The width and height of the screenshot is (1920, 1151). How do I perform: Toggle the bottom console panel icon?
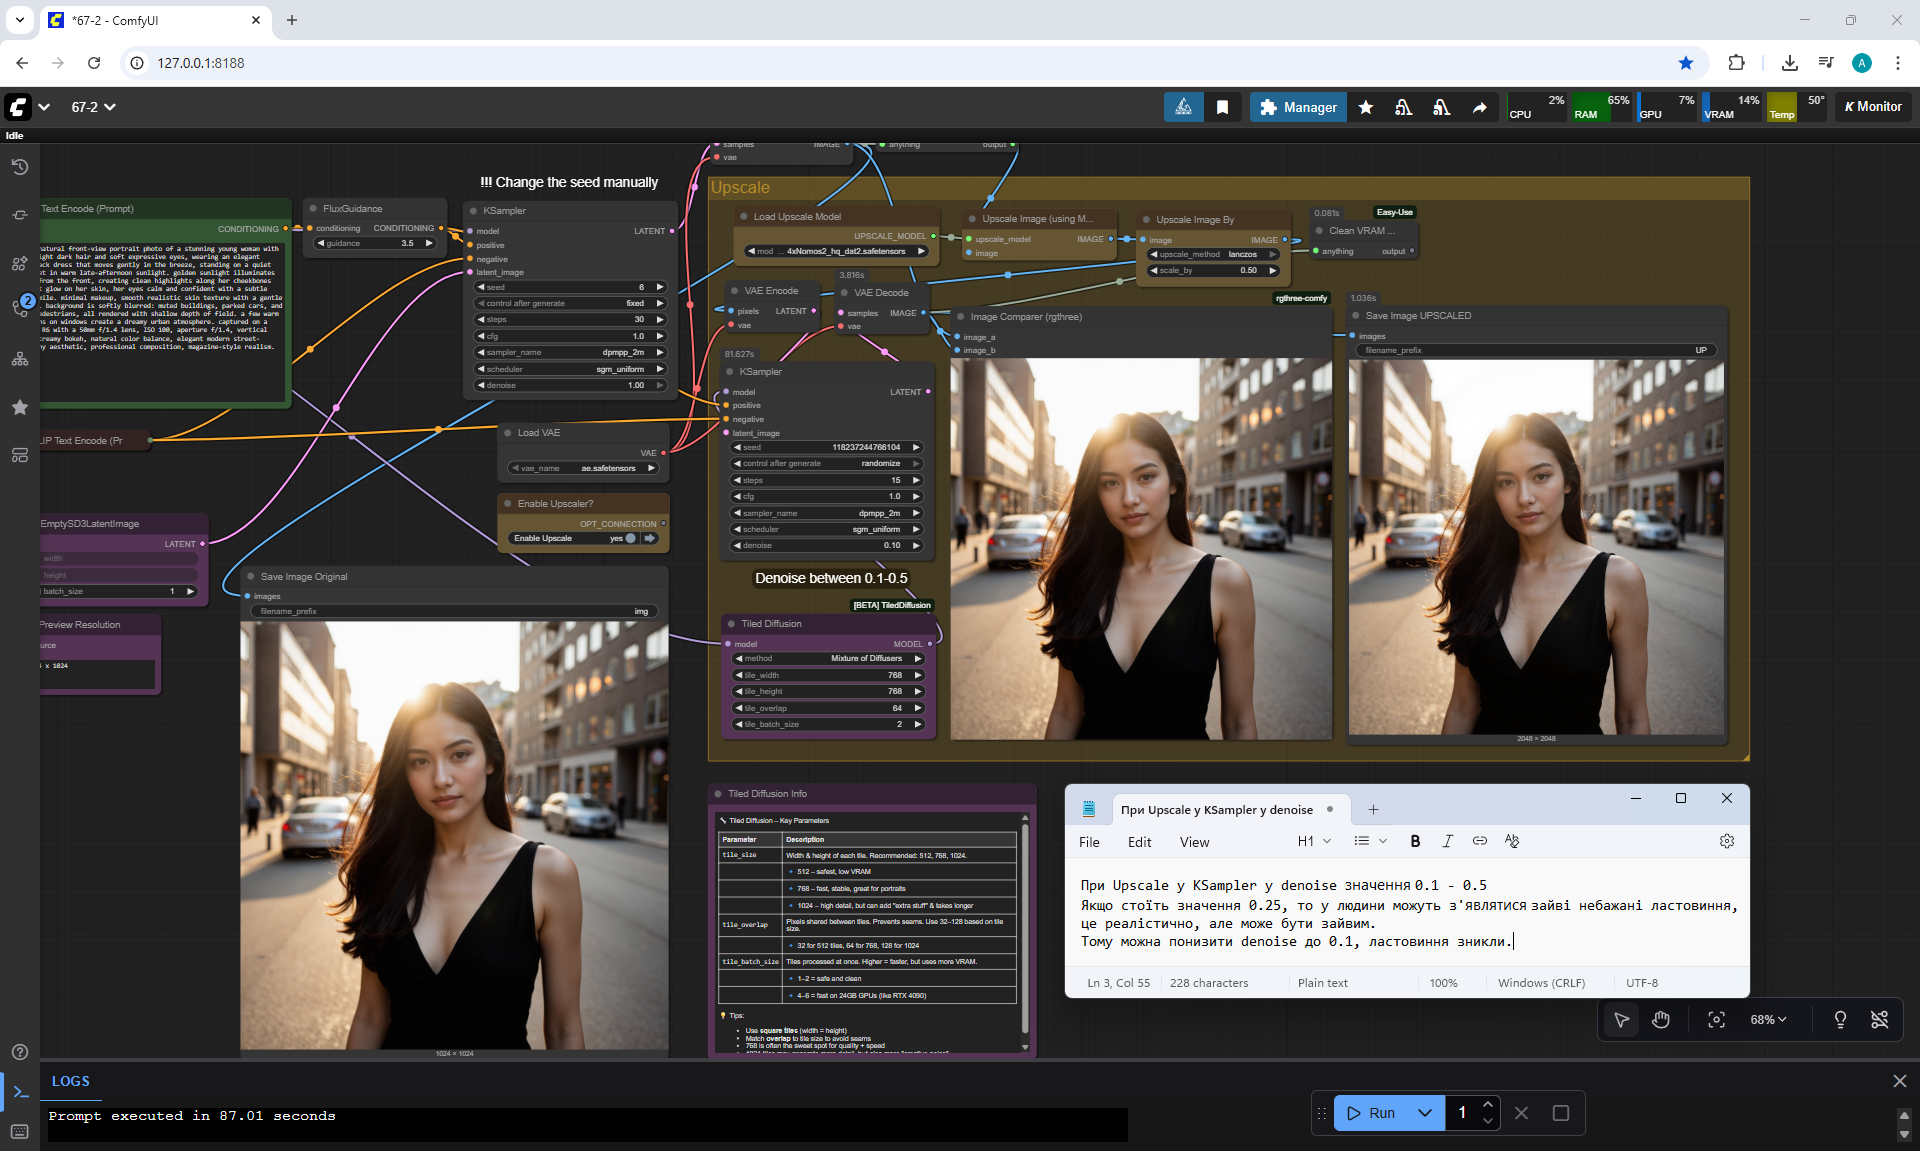tap(19, 1092)
